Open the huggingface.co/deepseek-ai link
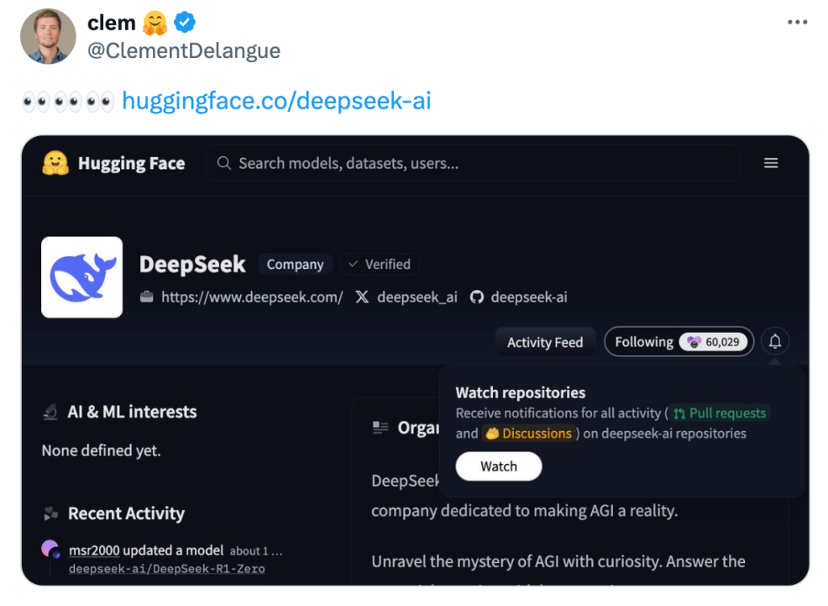 [x=277, y=100]
